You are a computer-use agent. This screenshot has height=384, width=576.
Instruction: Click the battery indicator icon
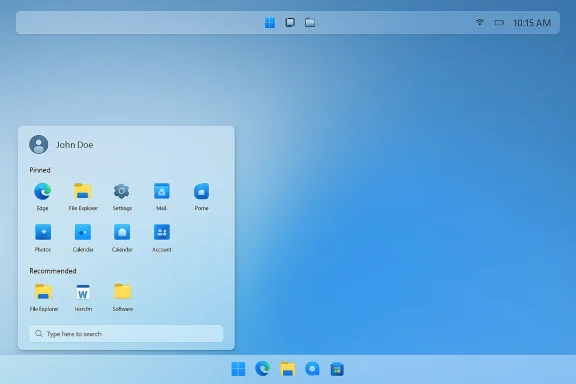499,23
